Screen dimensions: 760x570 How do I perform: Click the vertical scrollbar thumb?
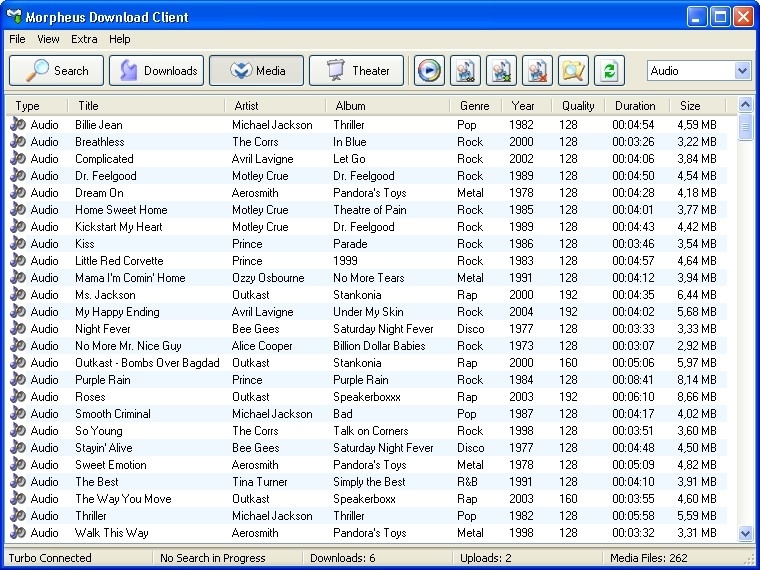click(x=745, y=127)
